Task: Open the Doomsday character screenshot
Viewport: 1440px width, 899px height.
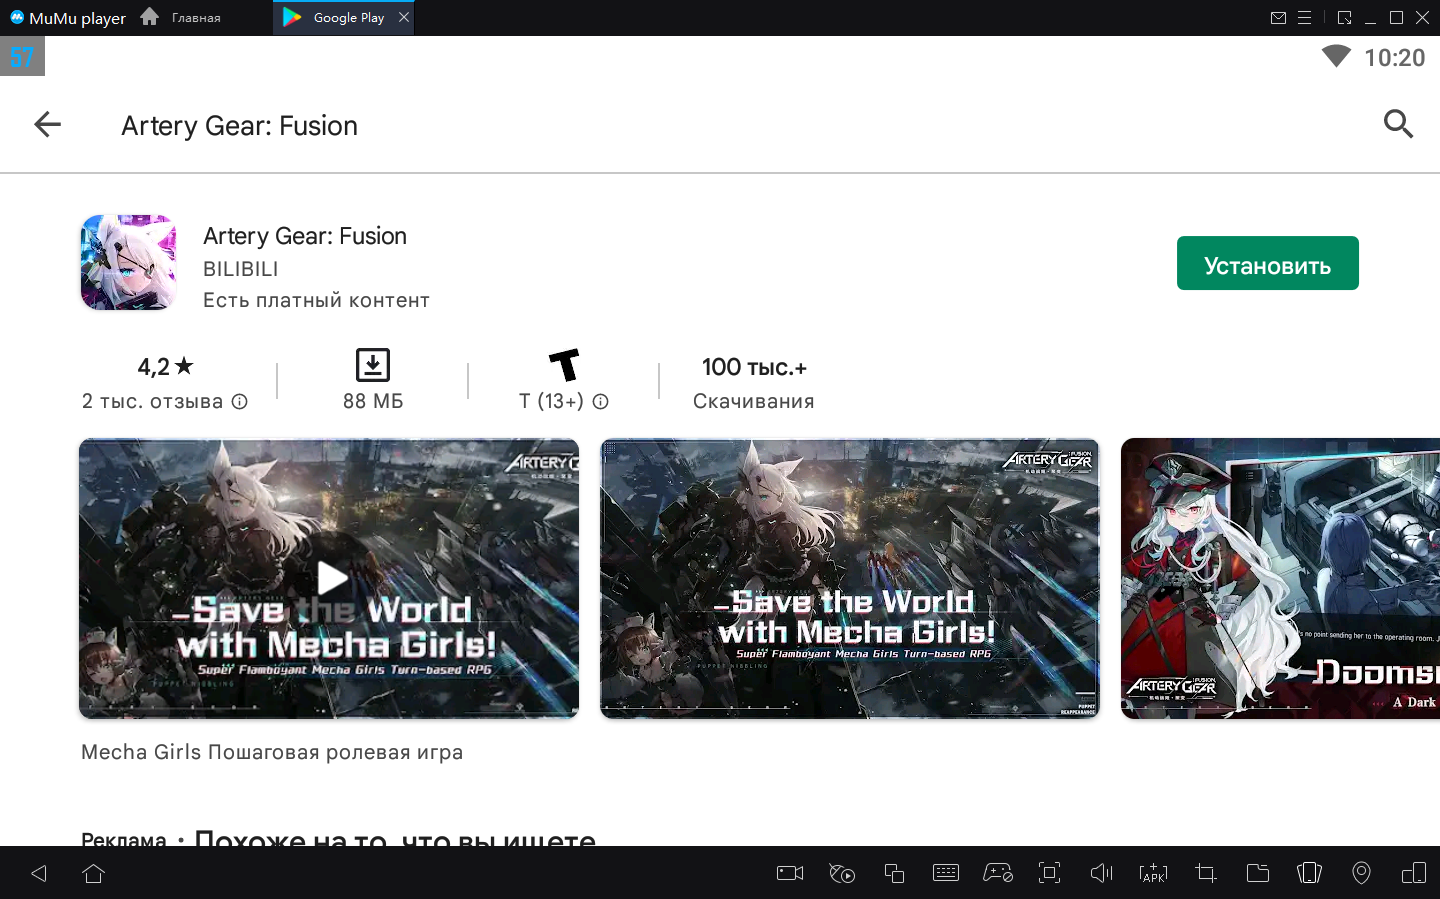Action: click(1280, 578)
